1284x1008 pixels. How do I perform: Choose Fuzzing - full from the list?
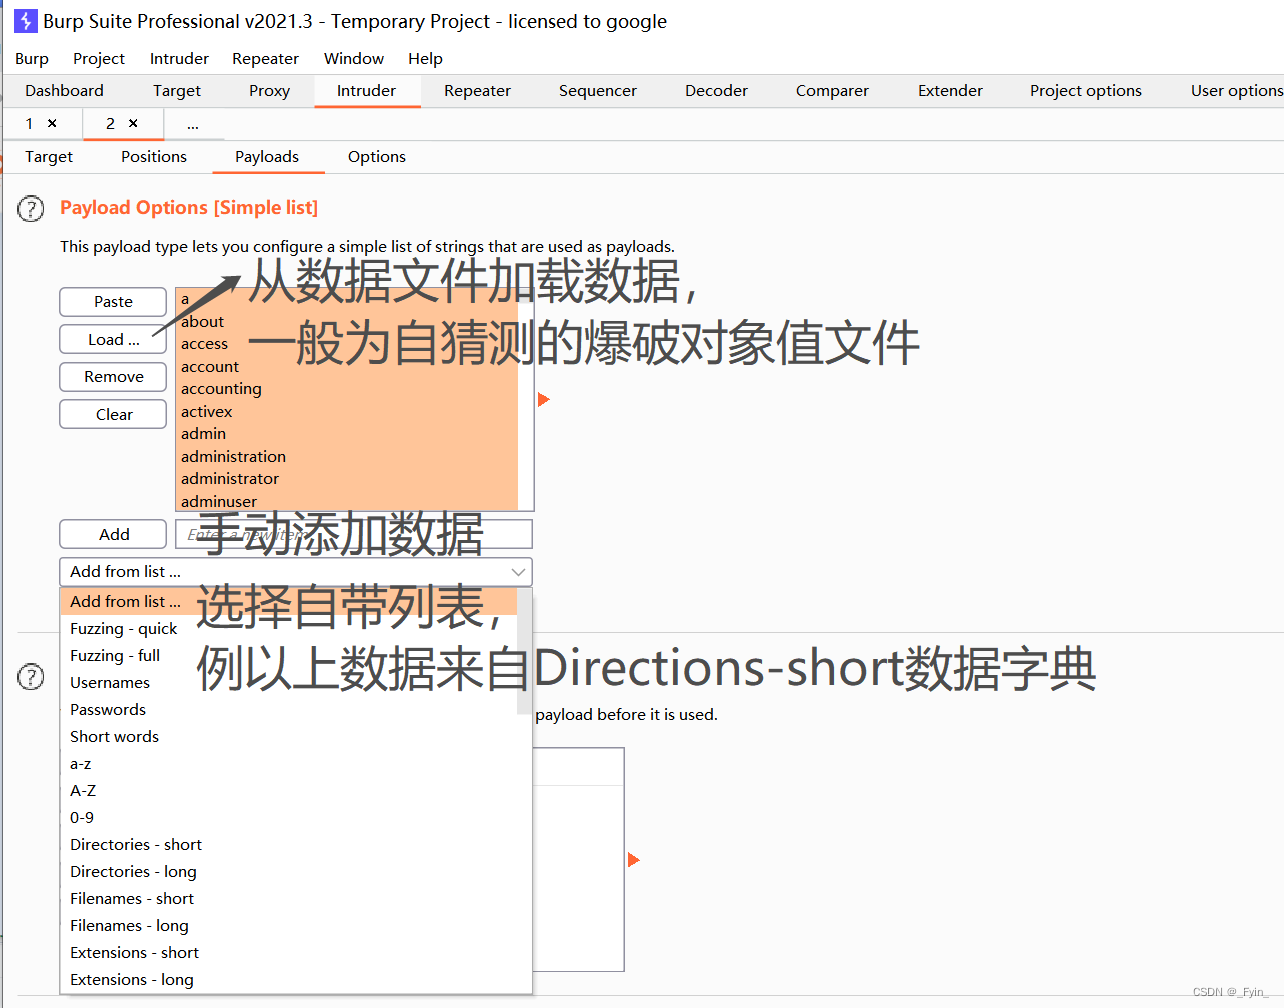tap(288, 656)
